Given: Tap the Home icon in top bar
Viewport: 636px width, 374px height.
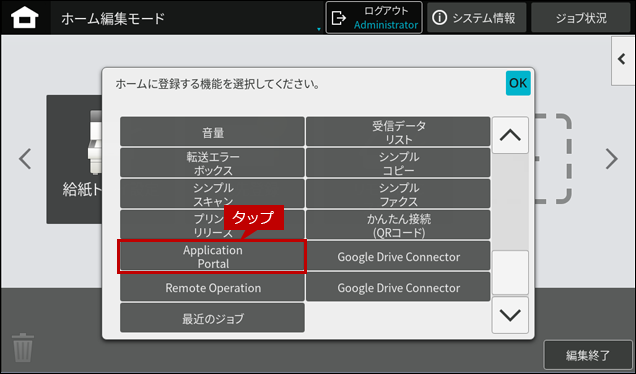Looking at the screenshot, I should pyautogui.click(x=25, y=18).
